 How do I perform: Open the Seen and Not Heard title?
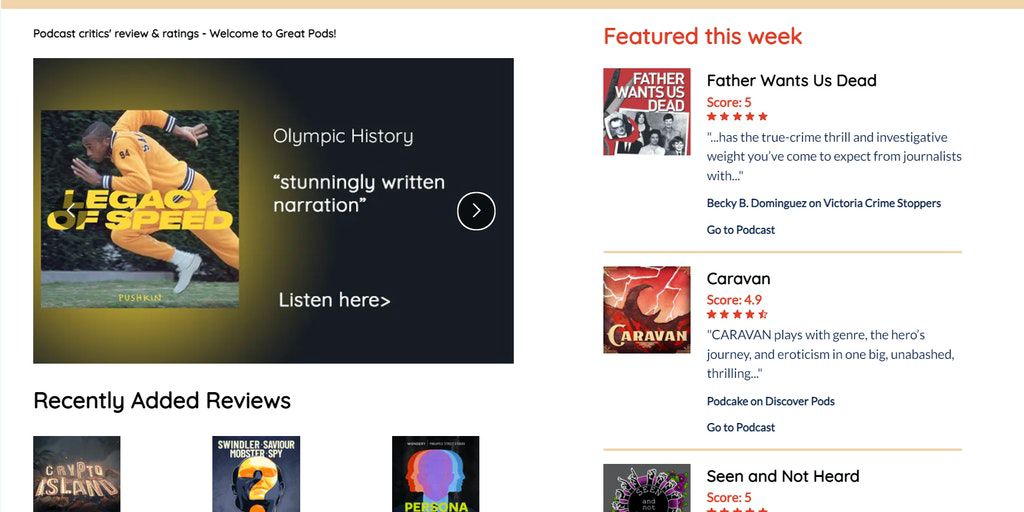pos(782,476)
